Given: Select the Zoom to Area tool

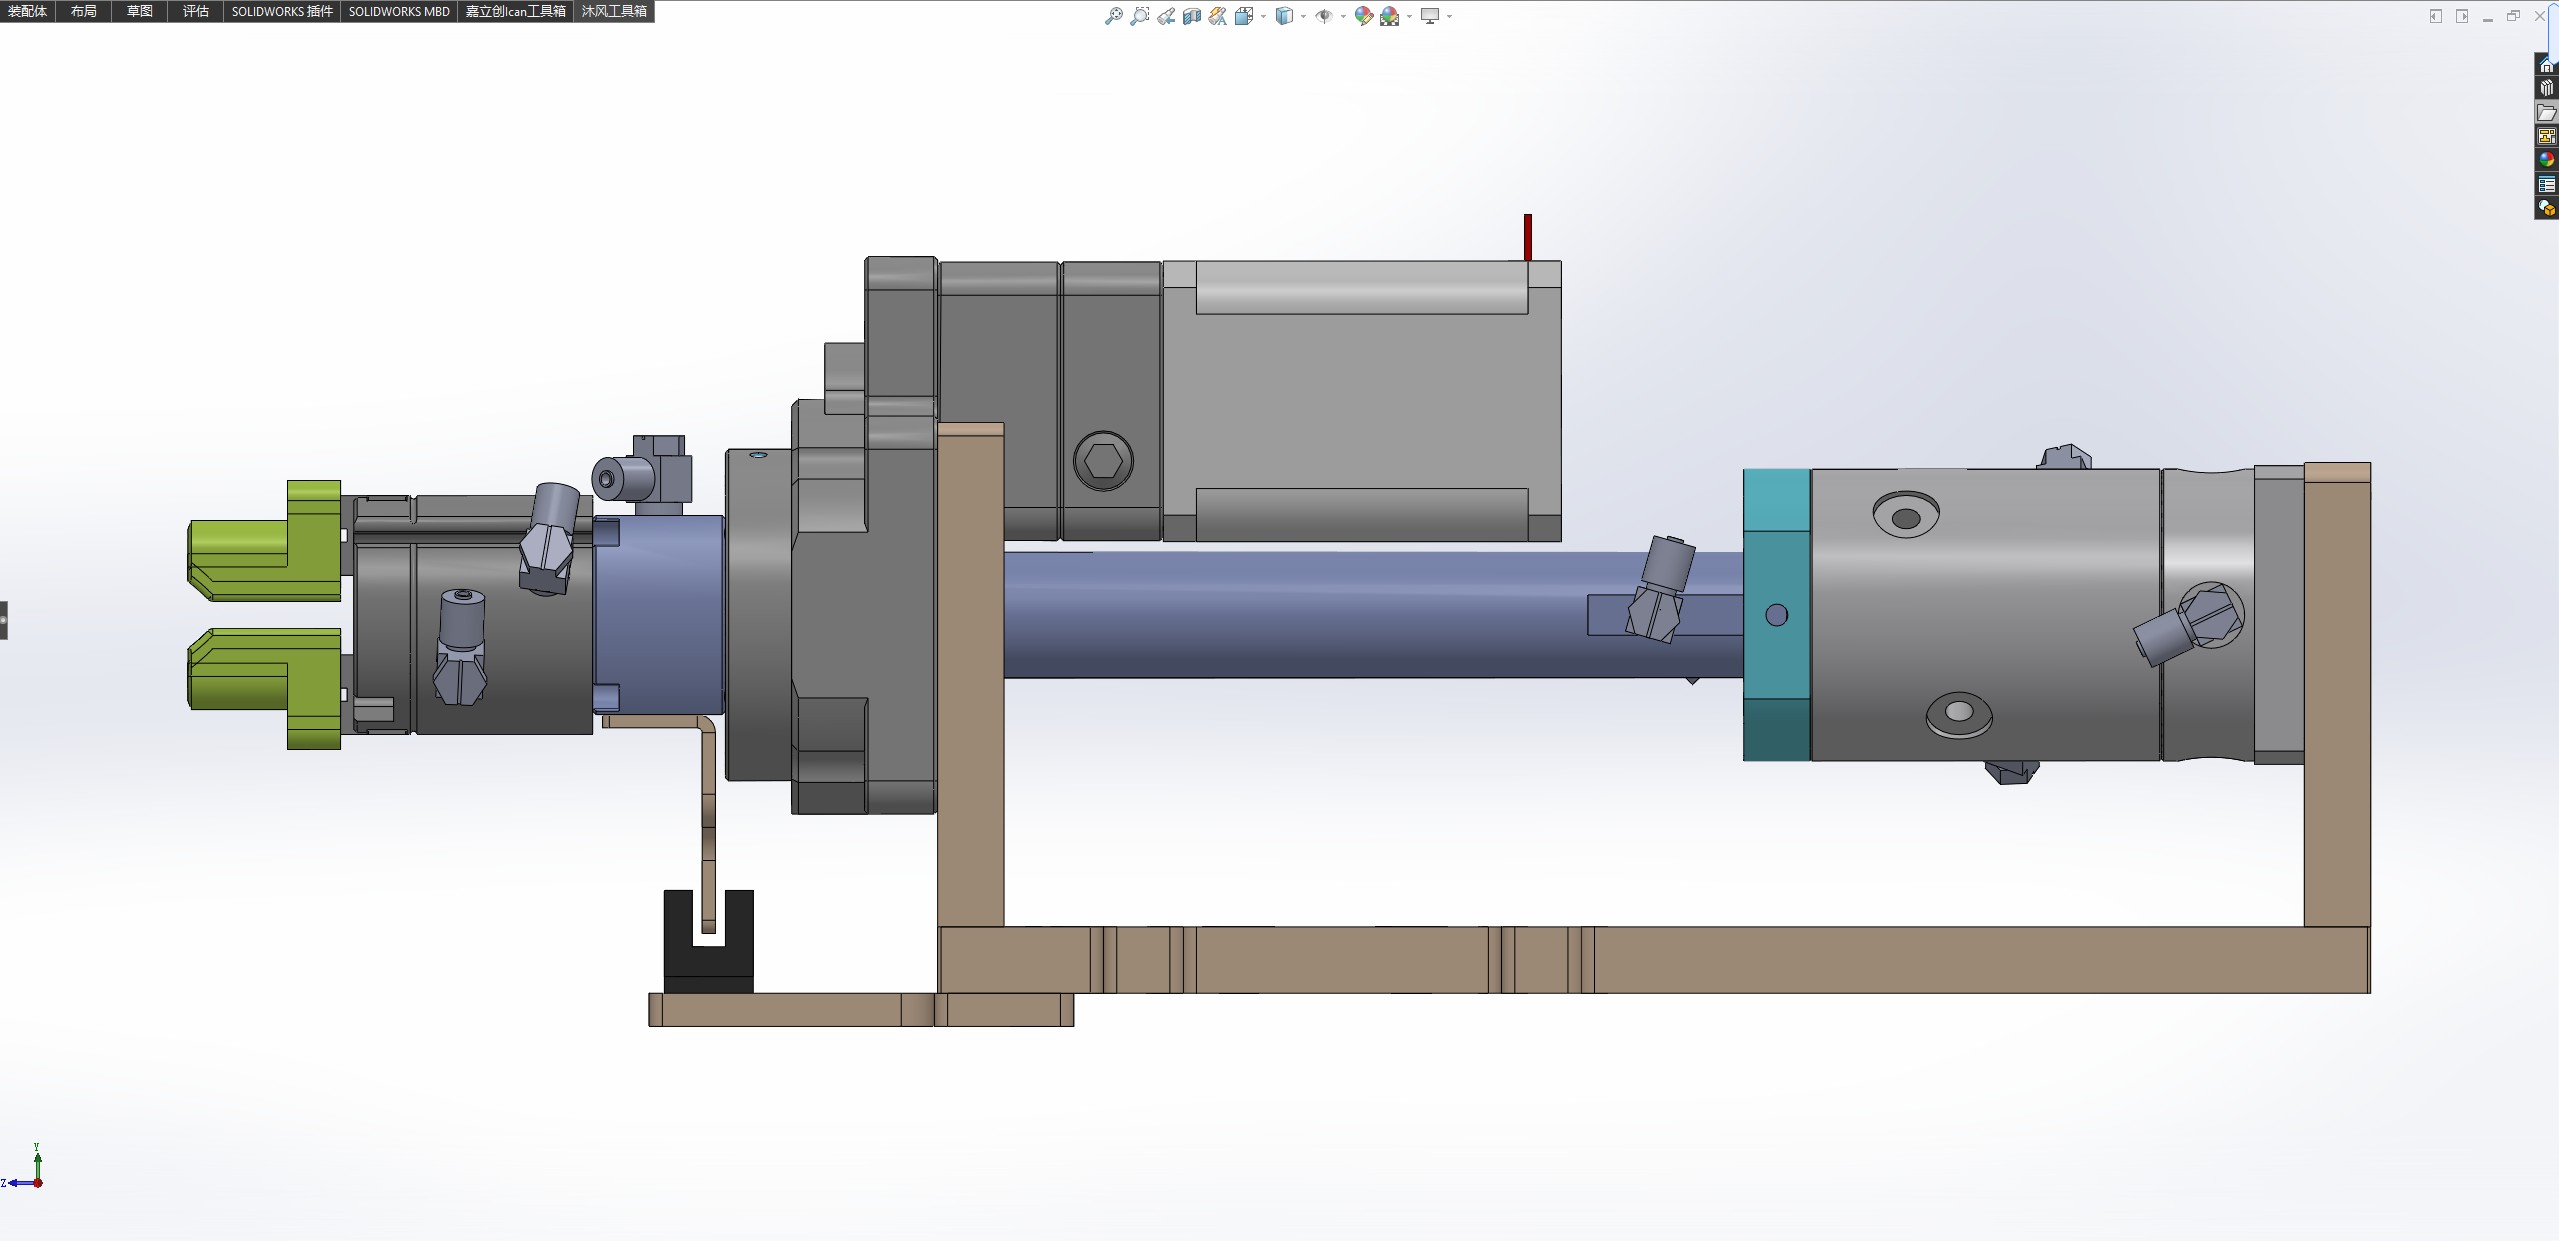Looking at the screenshot, I should [x=1139, y=16].
